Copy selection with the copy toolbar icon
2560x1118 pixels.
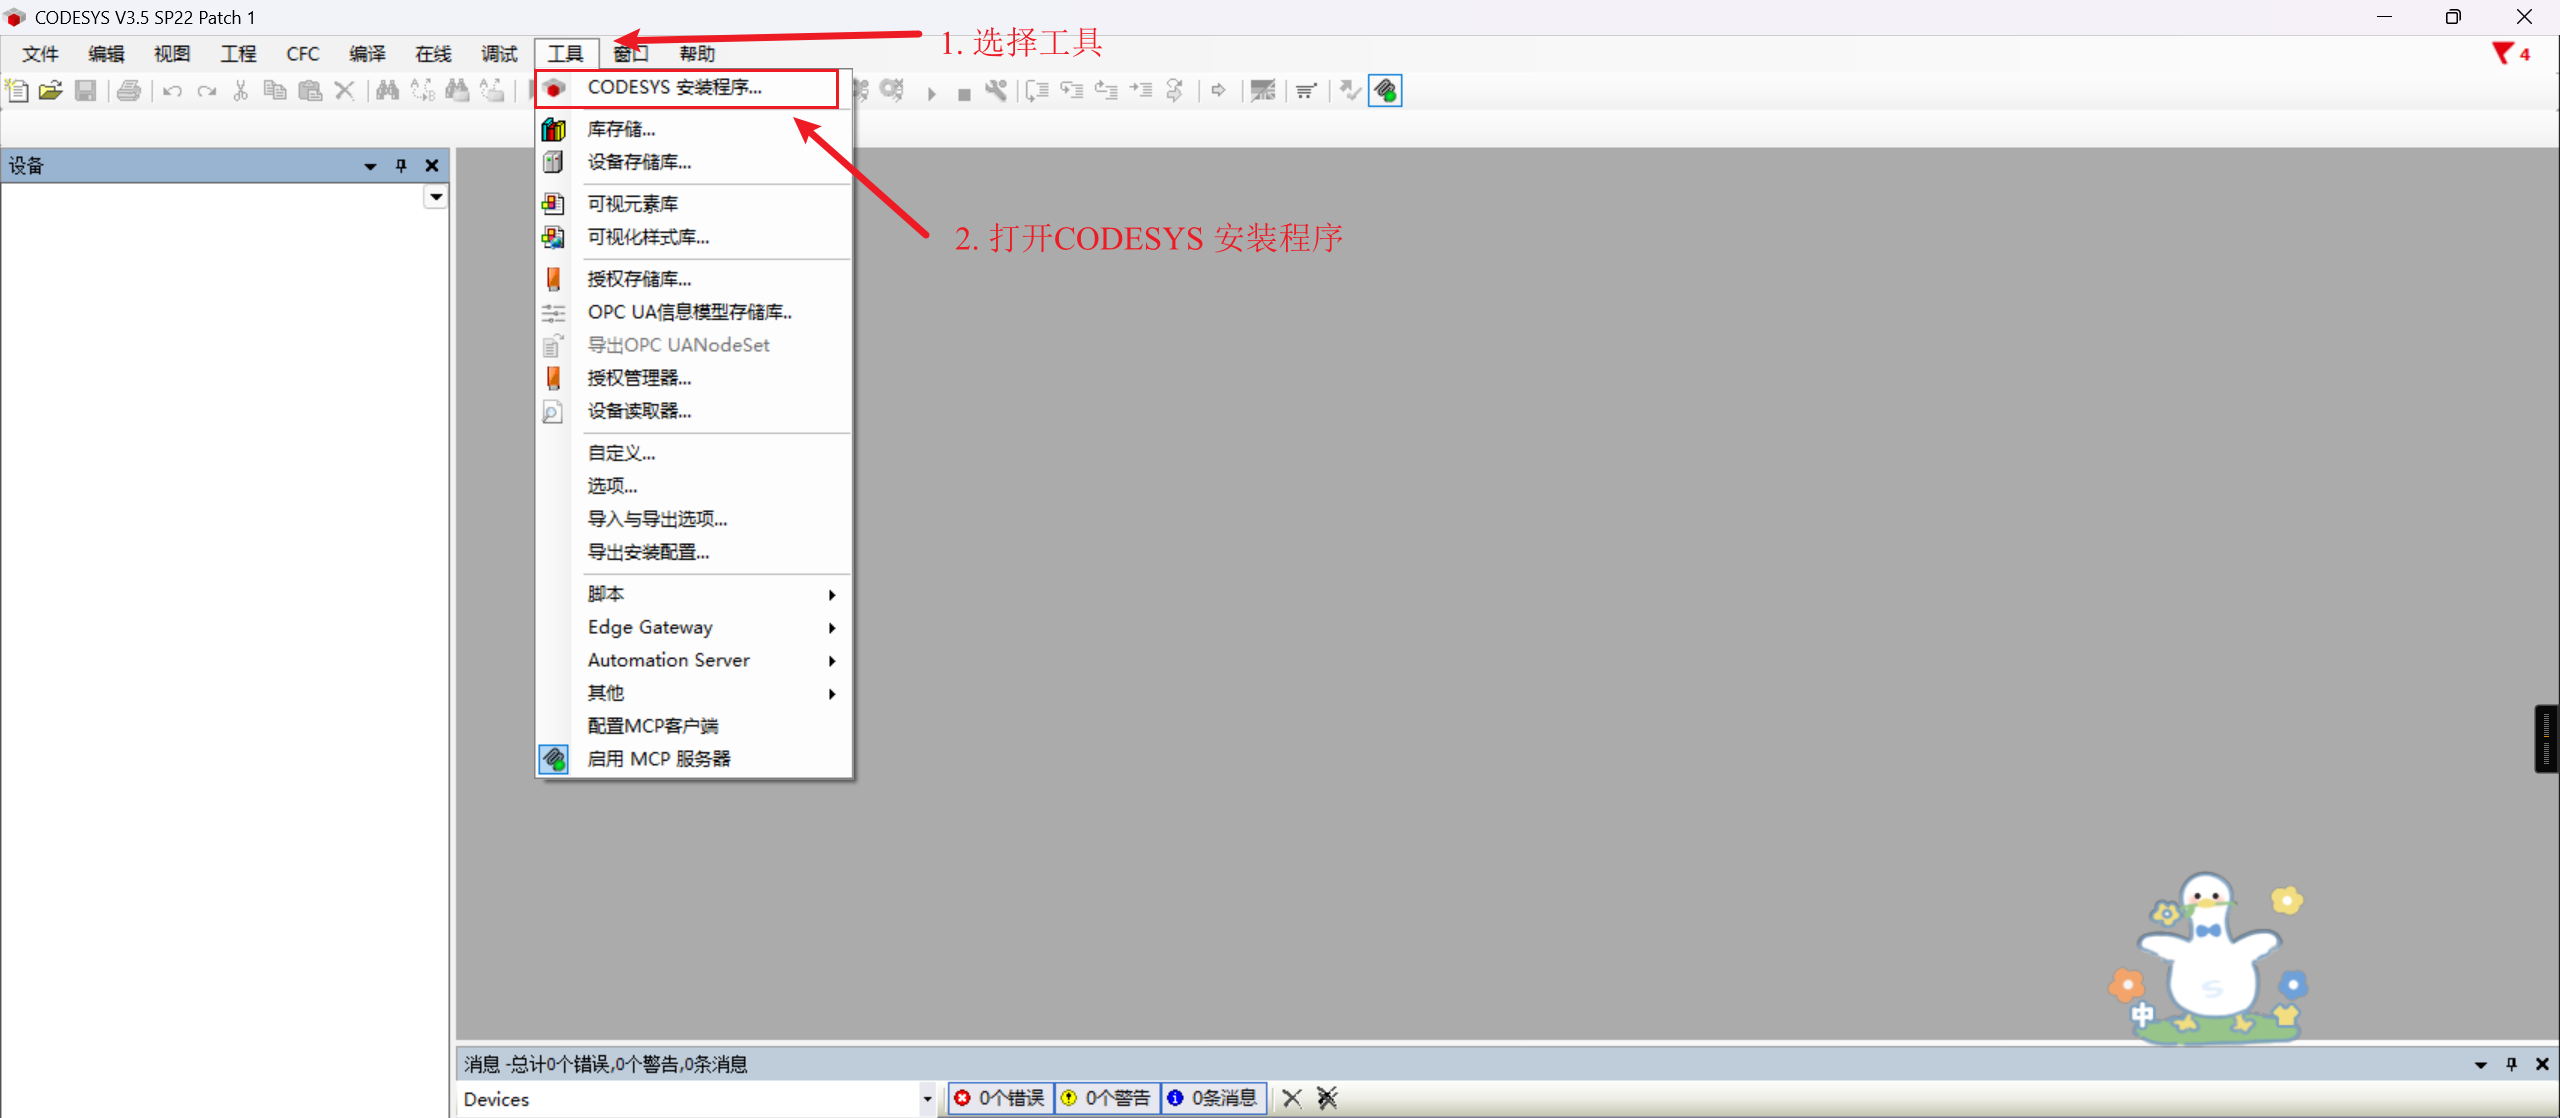(275, 91)
